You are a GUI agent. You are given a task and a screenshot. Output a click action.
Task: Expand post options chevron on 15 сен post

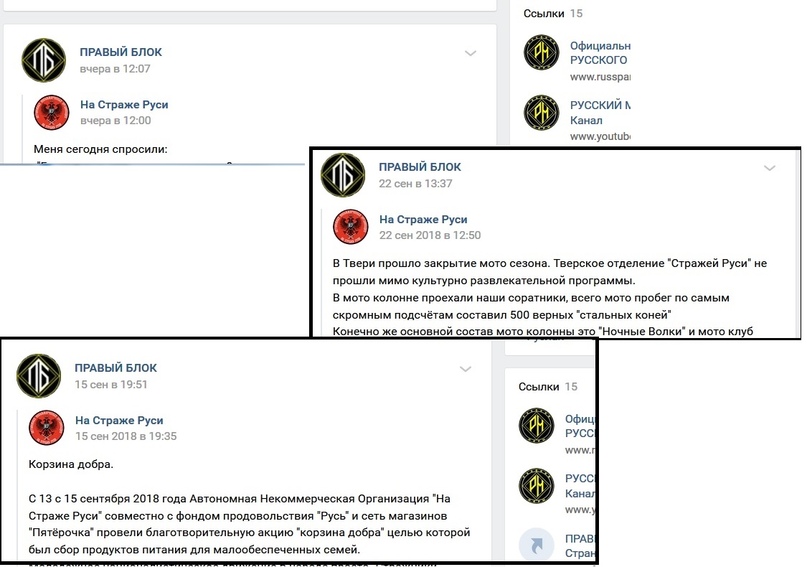coord(465,369)
